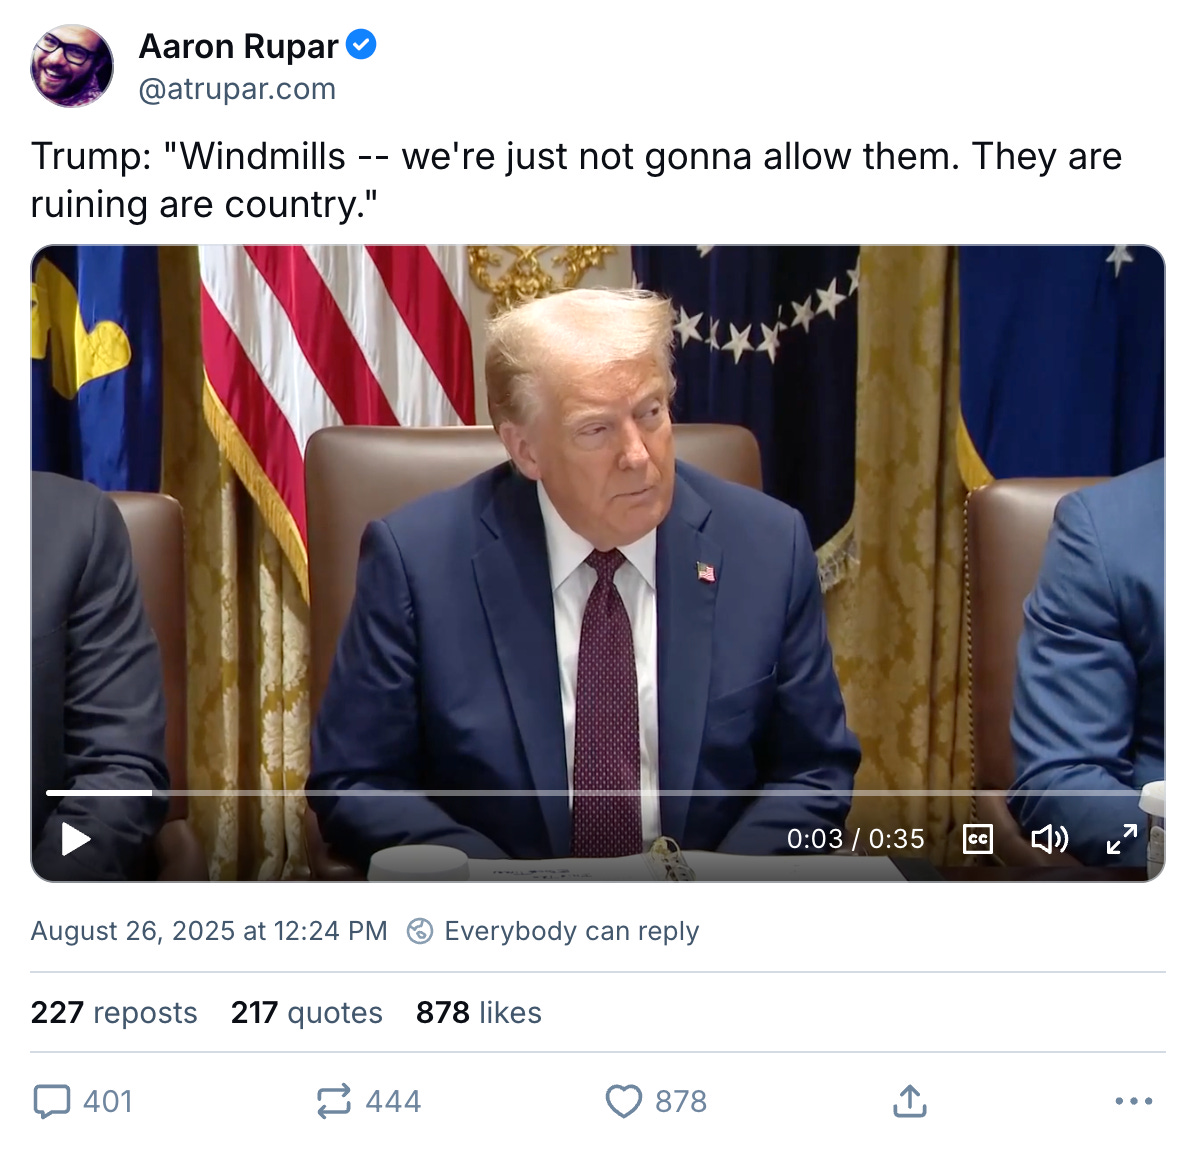
Task: Toggle closed captions on the video
Action: pyautogui.click(x=978, y=839)
